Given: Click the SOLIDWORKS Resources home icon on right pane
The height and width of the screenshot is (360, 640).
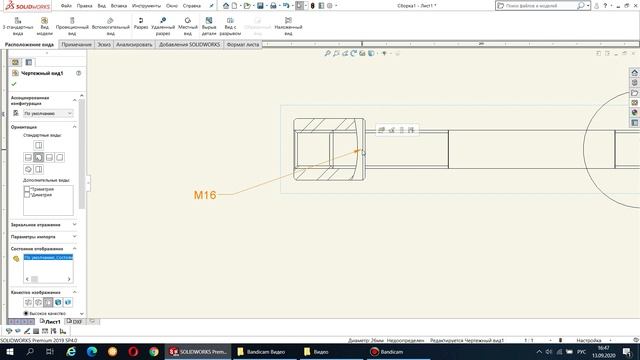Looking at the screenshot, I should 634,73.
